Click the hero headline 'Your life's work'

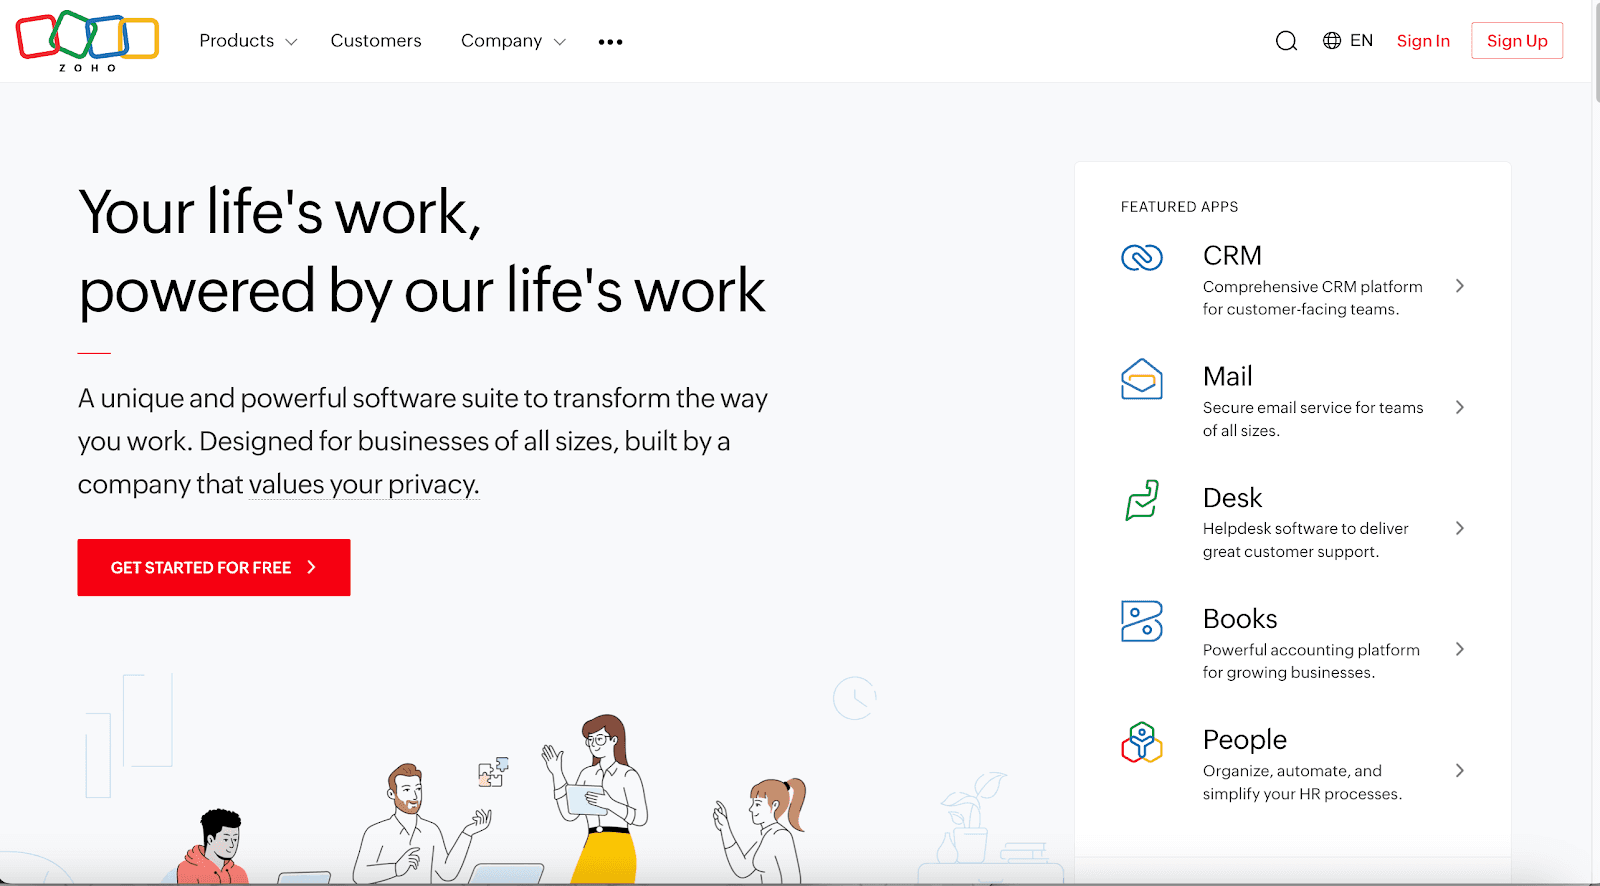280,213
